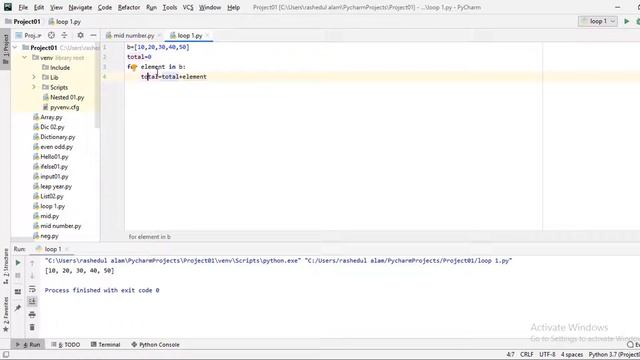Select pyvenv.cfg in project tree
The width and height of the screenshot is (640, 360).
(x=61, y=107)
